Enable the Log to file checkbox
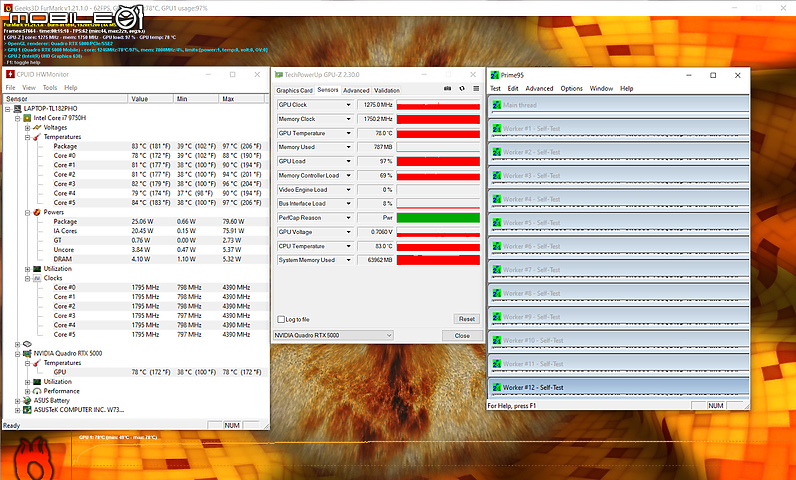Screen dimensions: 796x480 [281, 319]
